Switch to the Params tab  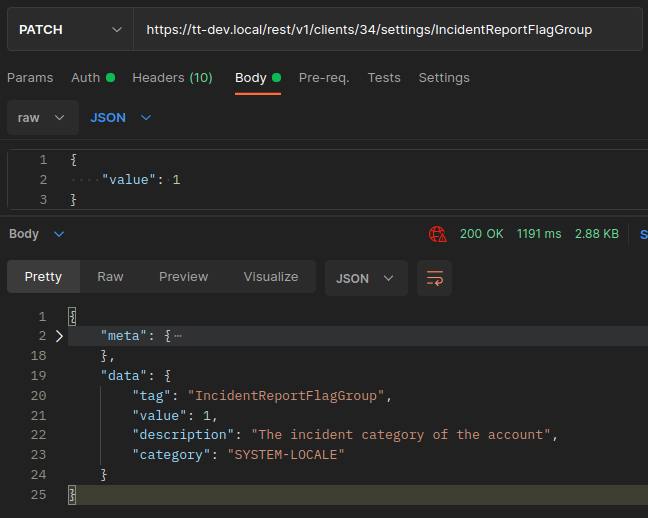click(x=30, y=78)
